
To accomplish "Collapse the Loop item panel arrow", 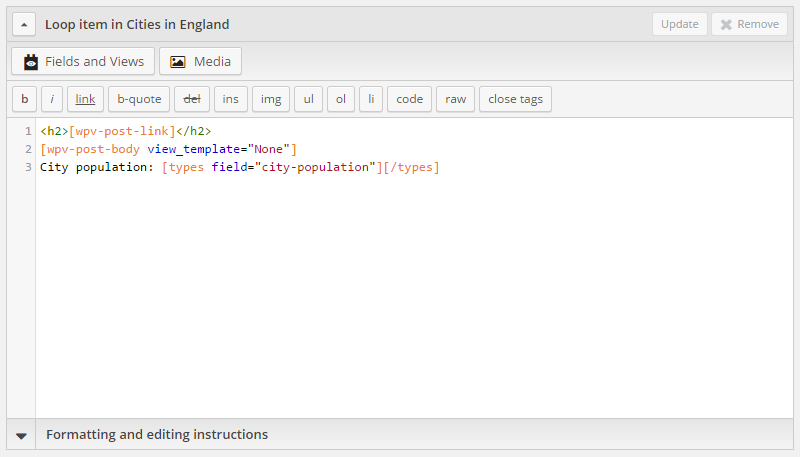I will 25,24.
